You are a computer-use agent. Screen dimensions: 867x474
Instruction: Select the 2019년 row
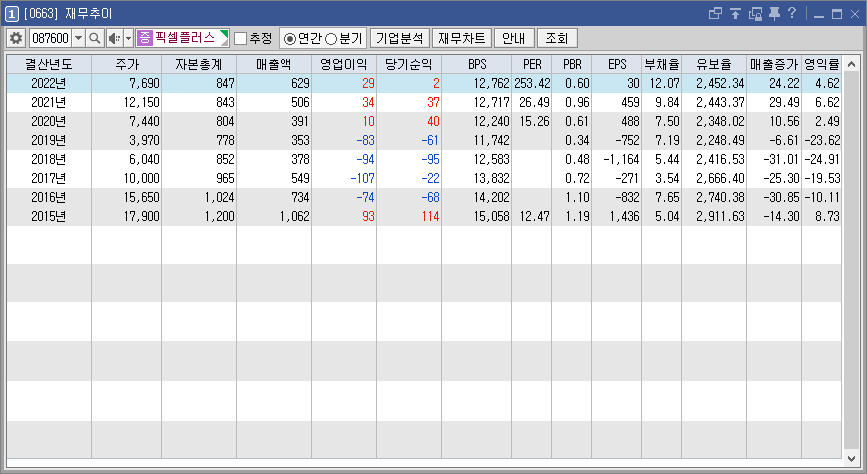coord(424,140)
